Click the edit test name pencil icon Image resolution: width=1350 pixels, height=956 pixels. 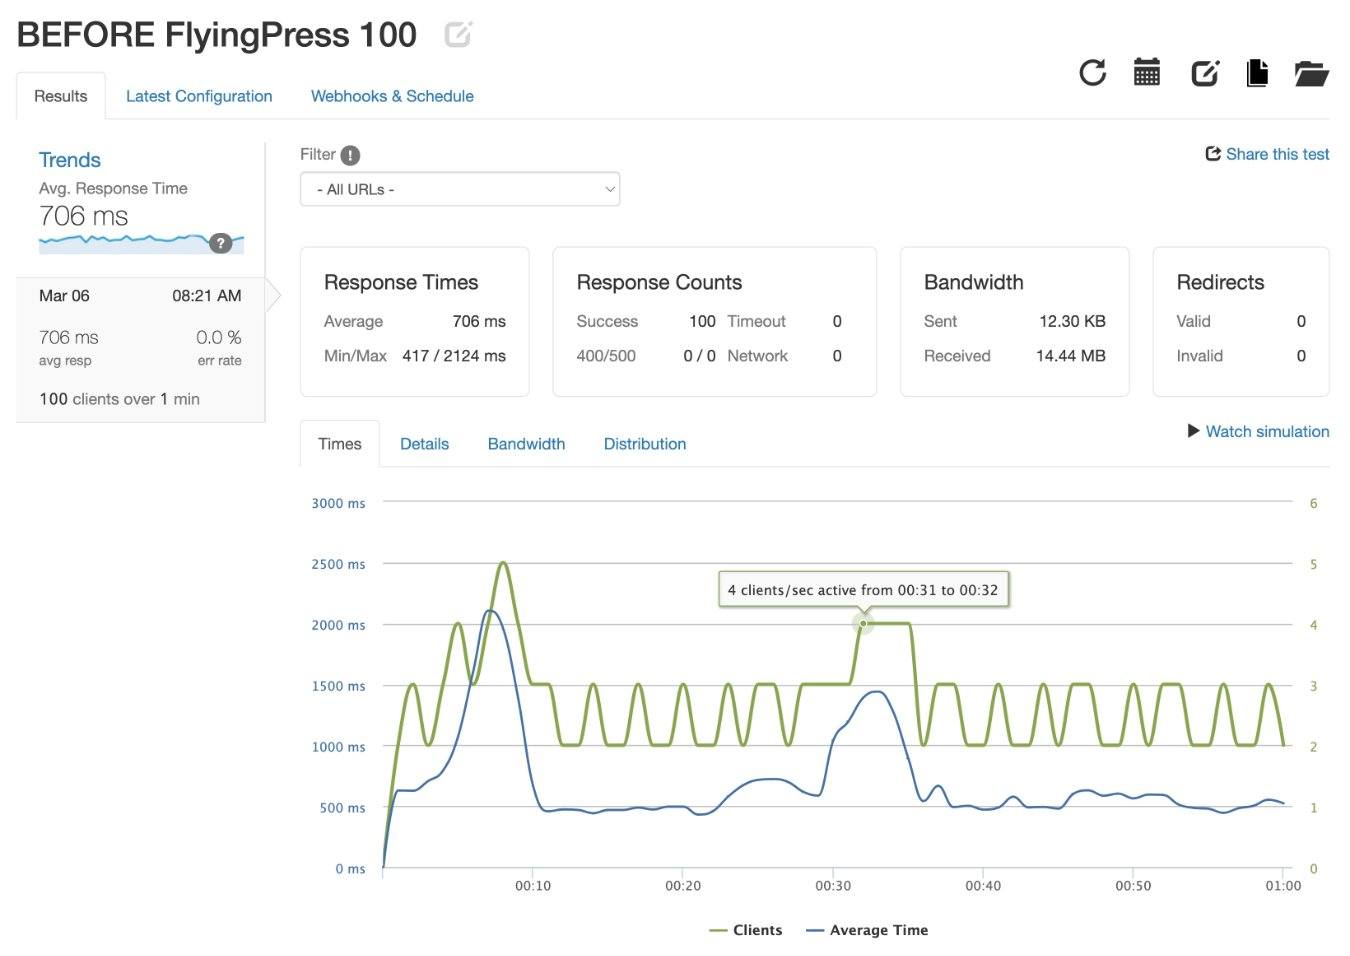click(x=457, y=35)
